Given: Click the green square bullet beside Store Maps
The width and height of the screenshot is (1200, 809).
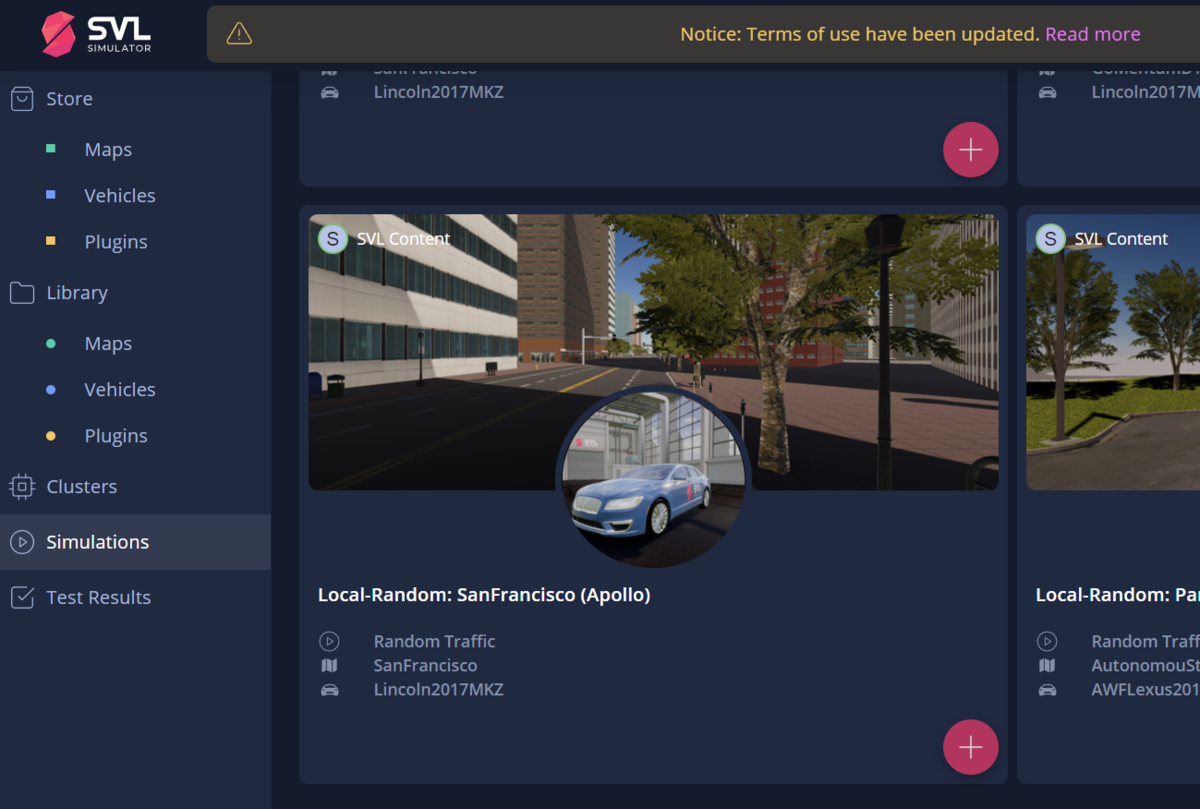Looking at the screenshot, I should 51,149.
